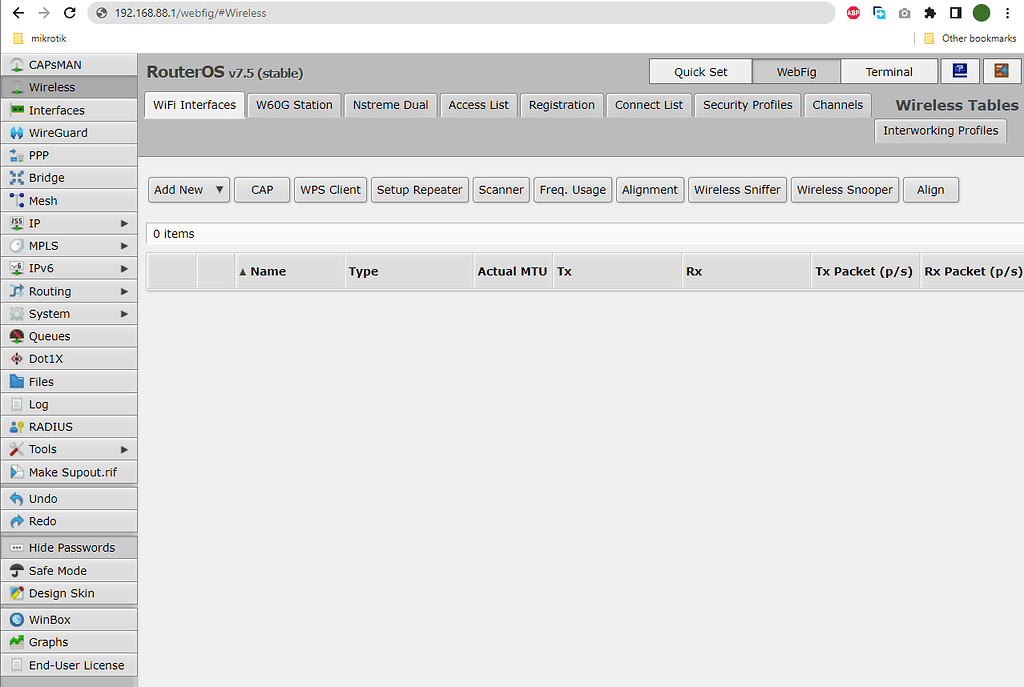This screenshot has width=1024, height=687.
Task: Sort table by Name column
Action: 289,271
